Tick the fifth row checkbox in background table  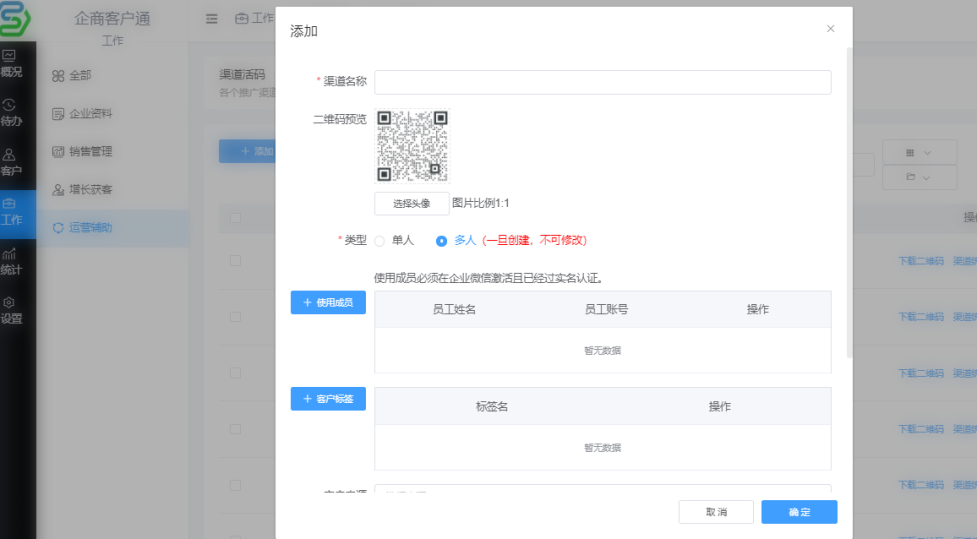pyautogui.click(x=236, y=485)
